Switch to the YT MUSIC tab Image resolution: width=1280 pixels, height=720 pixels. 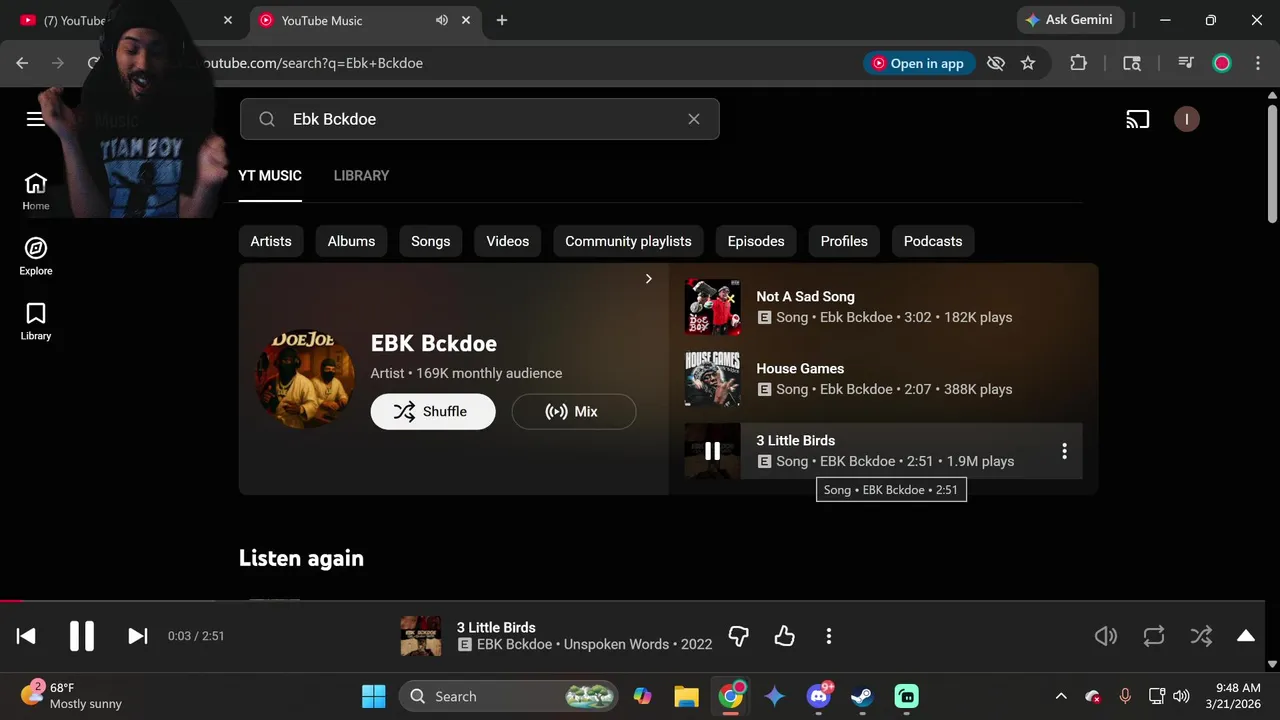tap(270, 175)
